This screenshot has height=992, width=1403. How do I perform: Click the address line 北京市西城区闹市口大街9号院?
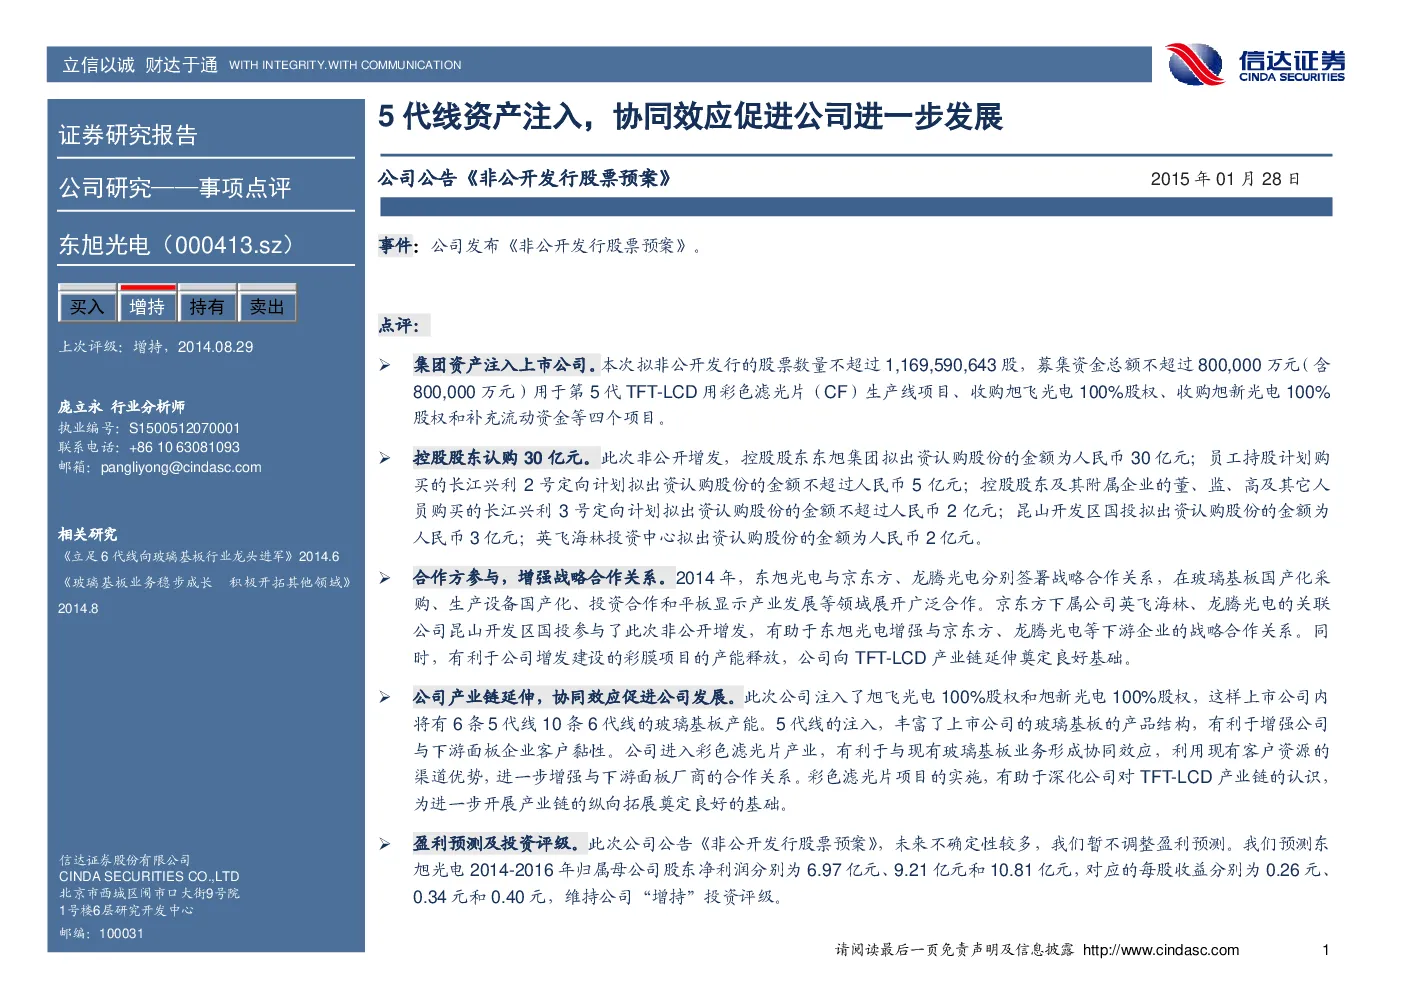pos(149,893)
